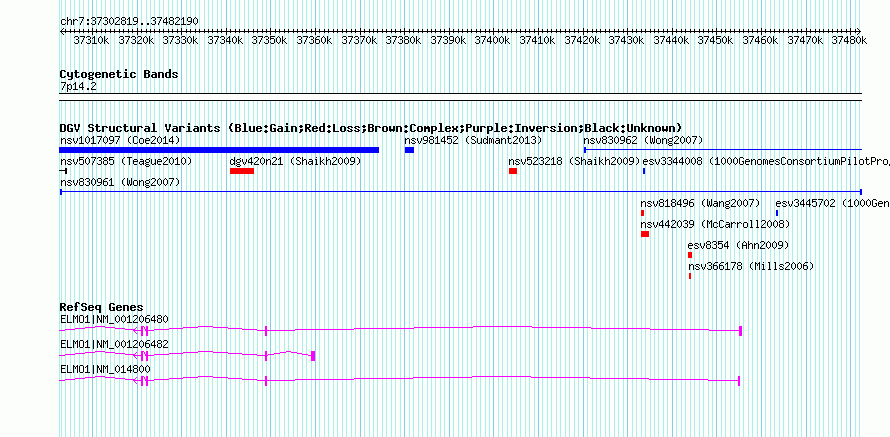Screen dimensions: 890x437
Task: Click the esv3445702 small blue marker
Action: point(777,213)
